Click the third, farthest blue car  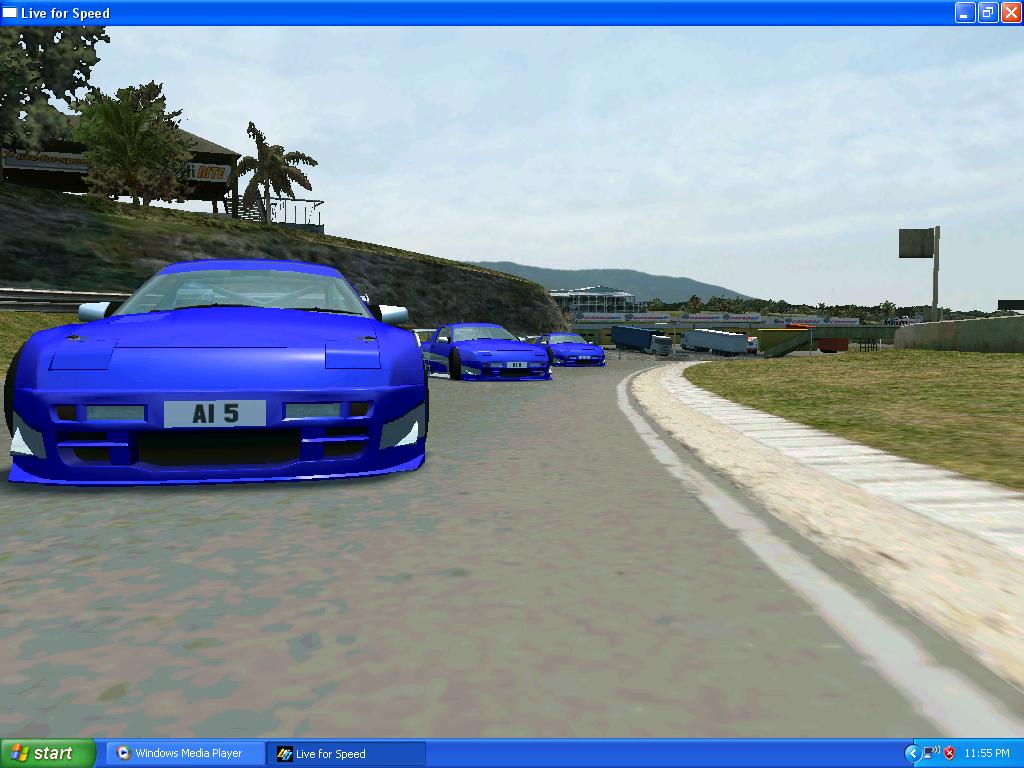[572, 349]
